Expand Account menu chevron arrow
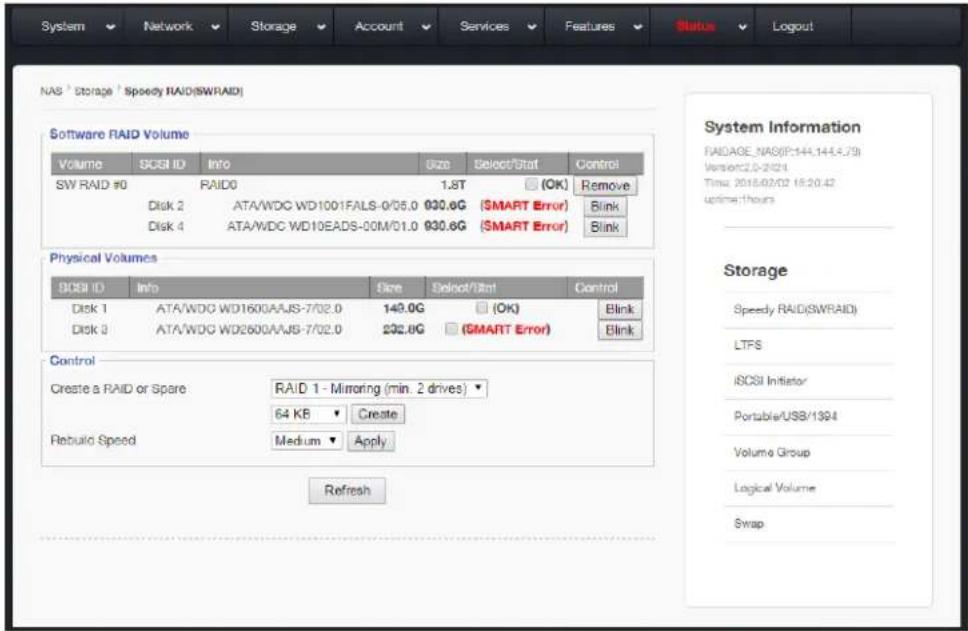This screenshot has height=631, width=968. (x=426, y=27)
